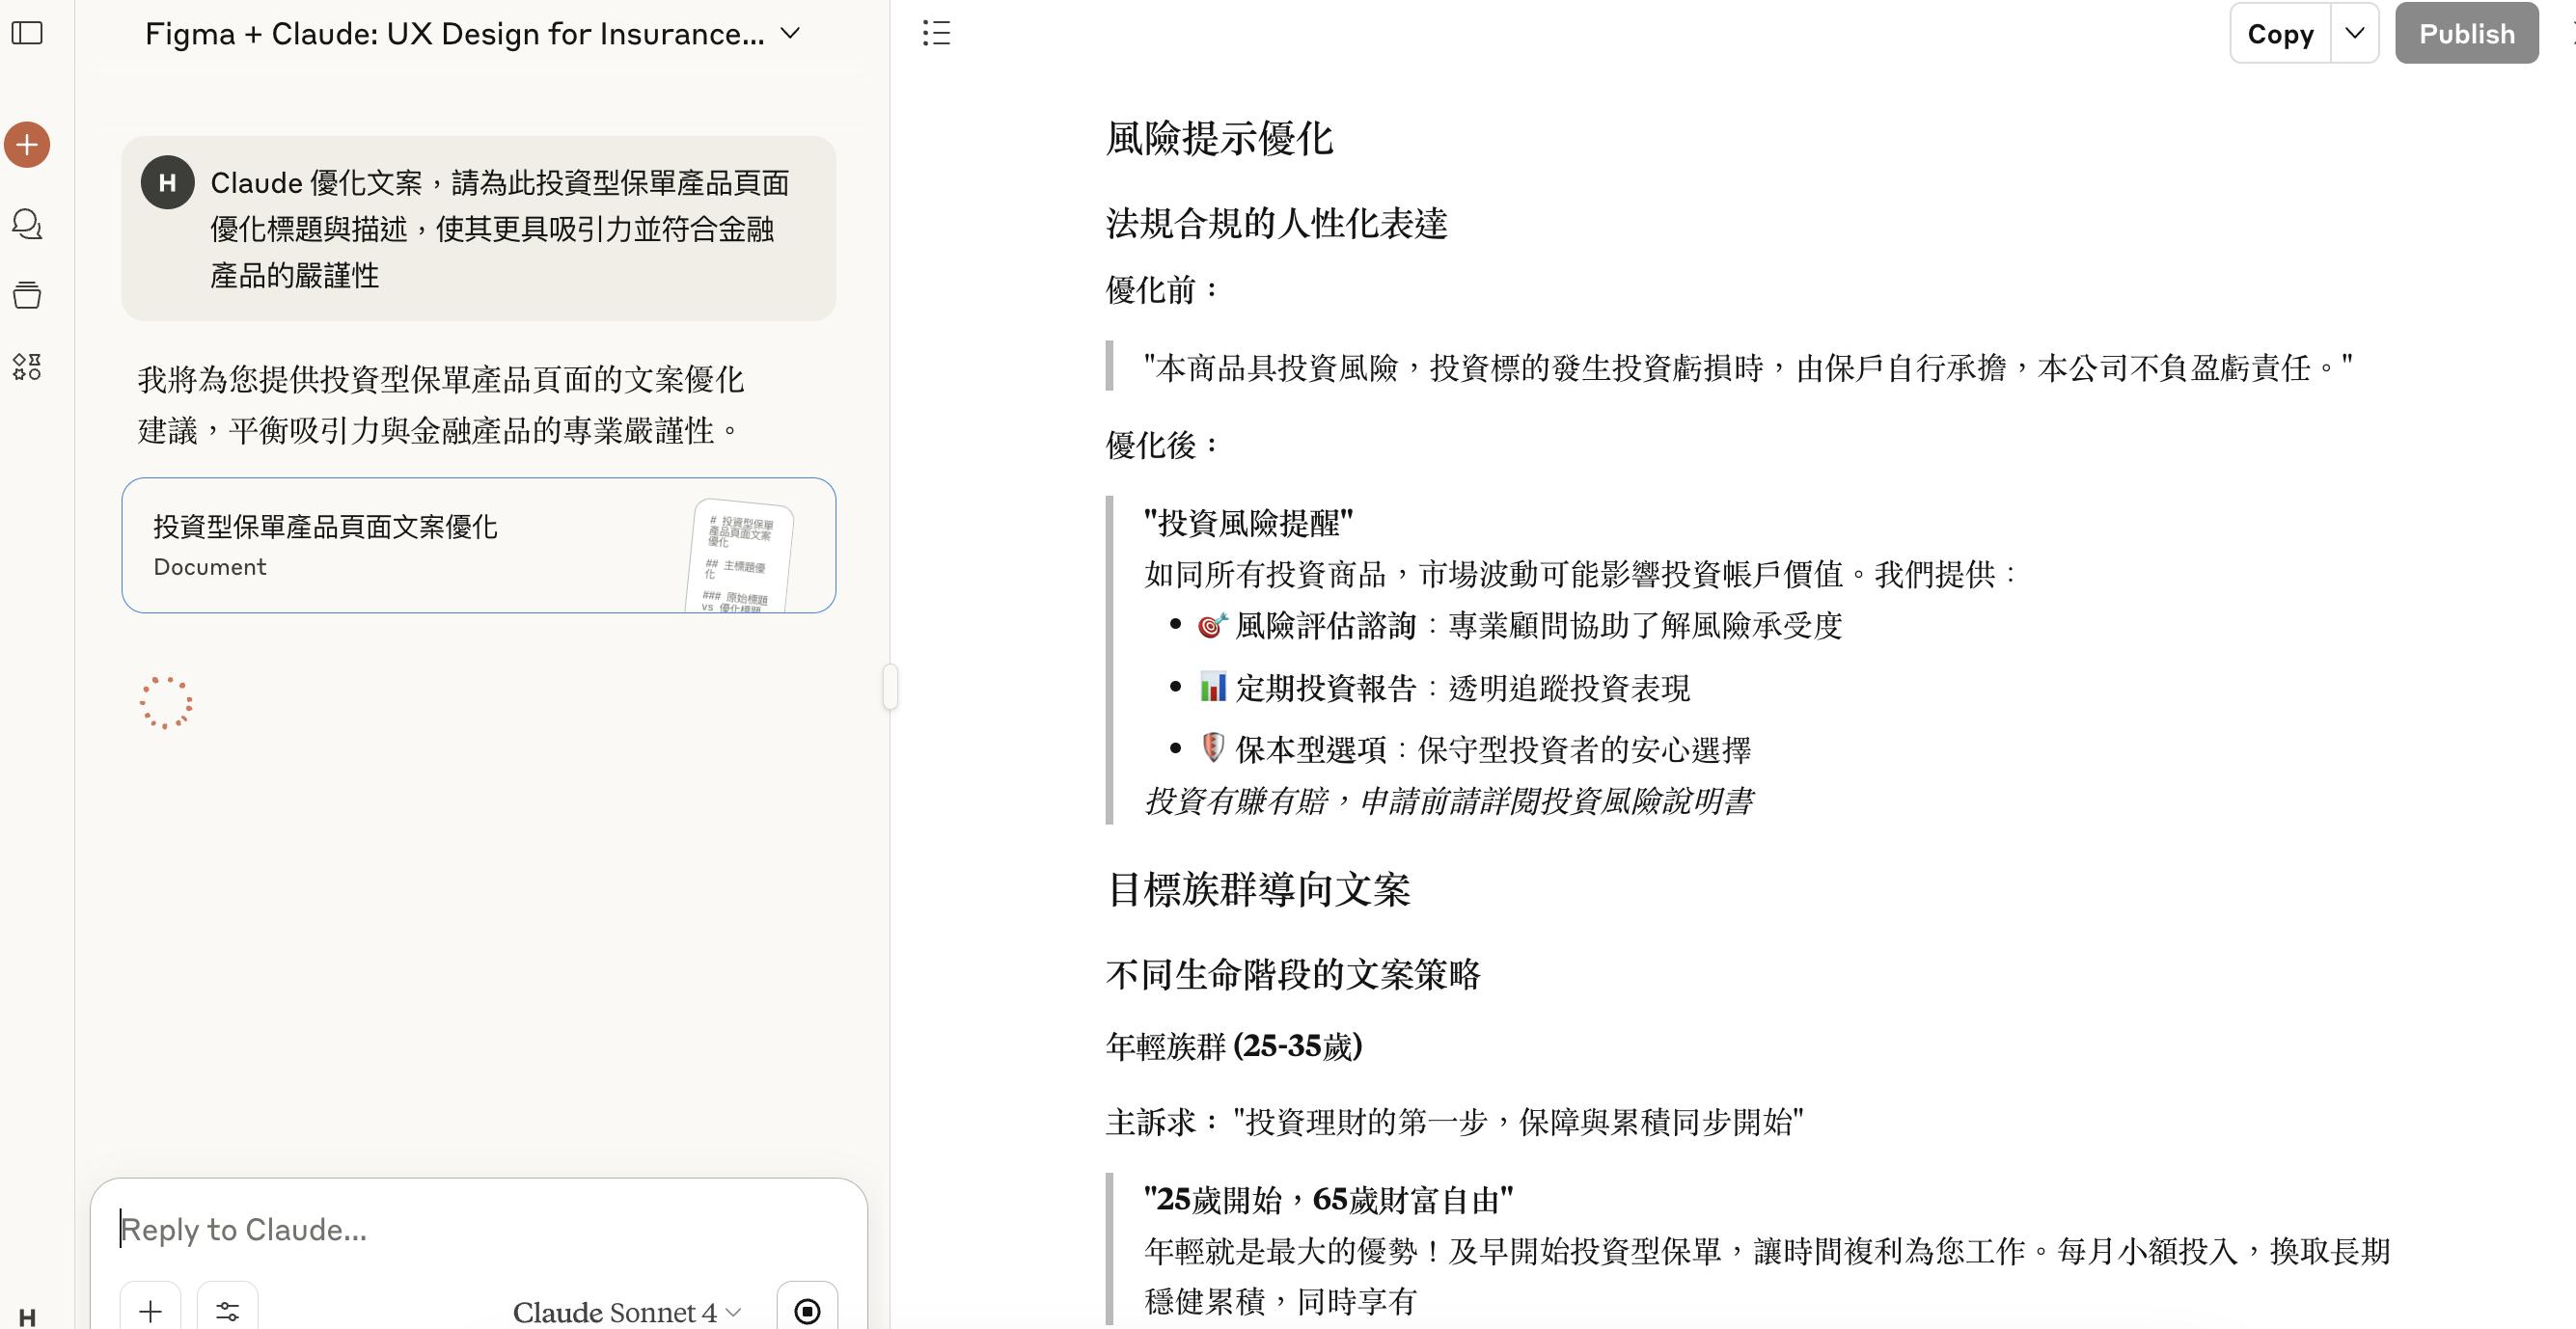The height and width of the screenshot is (1329, 2576).
Task: Open the Claude Sonnet 4 model selector
Action: tap(627, 1312)
